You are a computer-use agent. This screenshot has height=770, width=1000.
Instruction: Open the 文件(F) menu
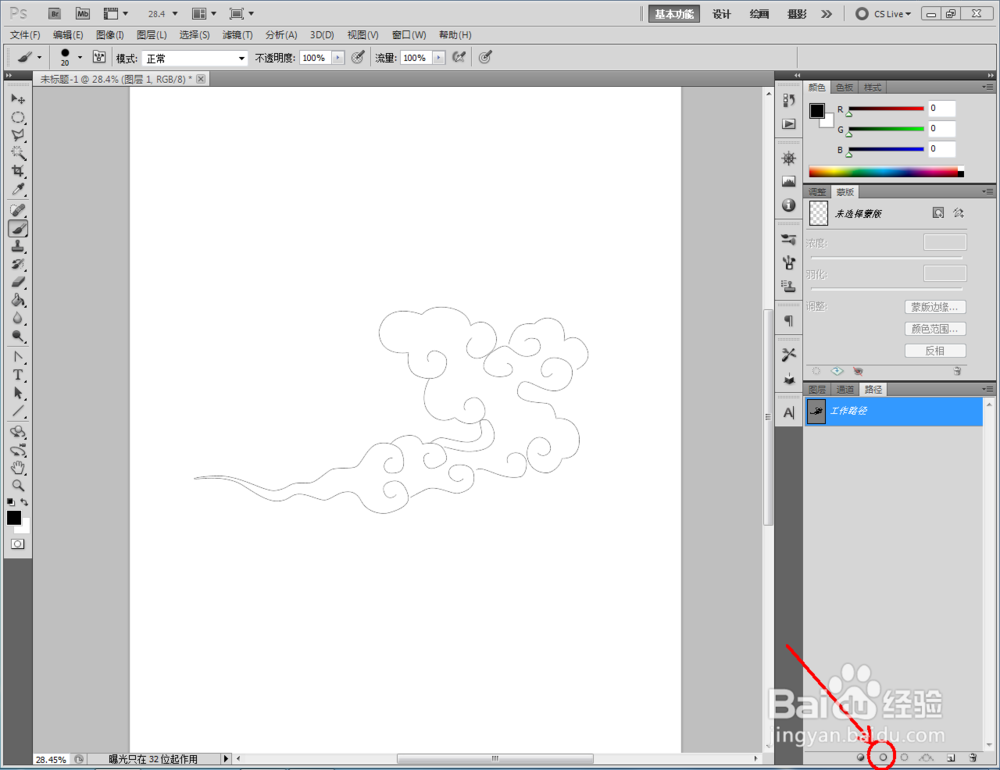(25, 34)
